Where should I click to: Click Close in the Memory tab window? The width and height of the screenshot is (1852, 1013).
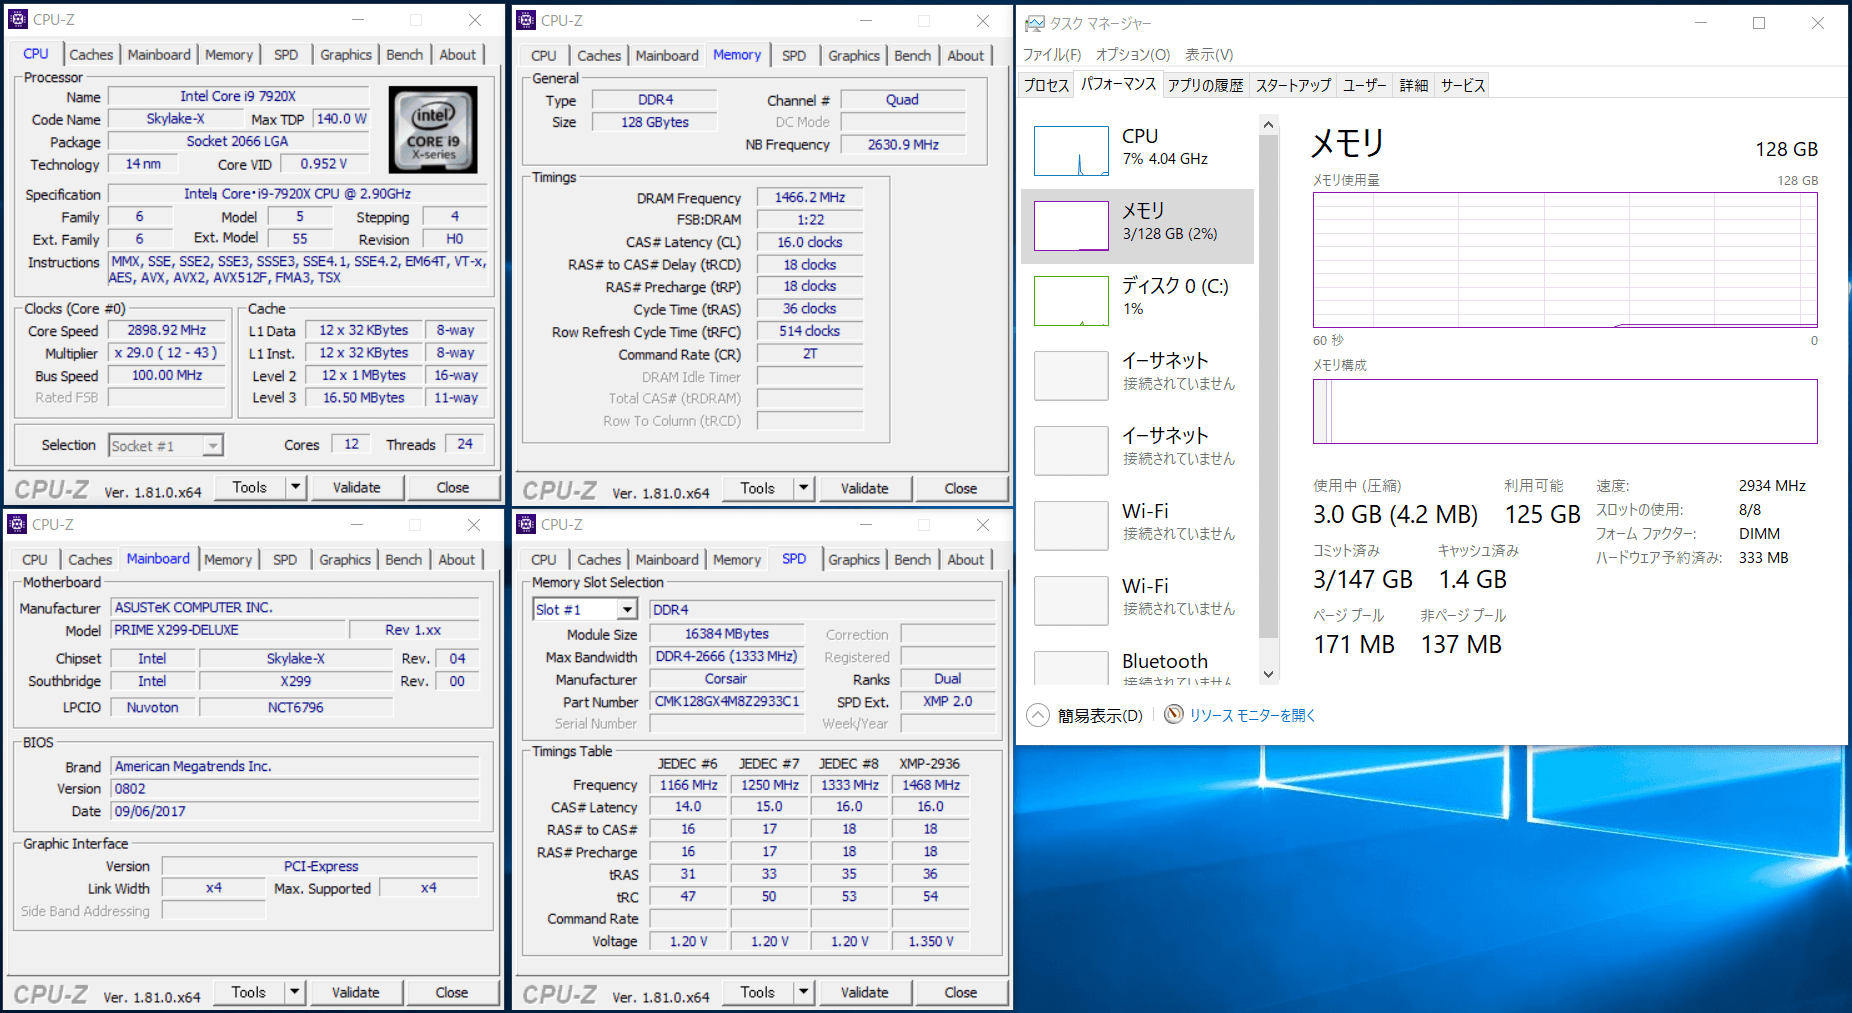960,488
